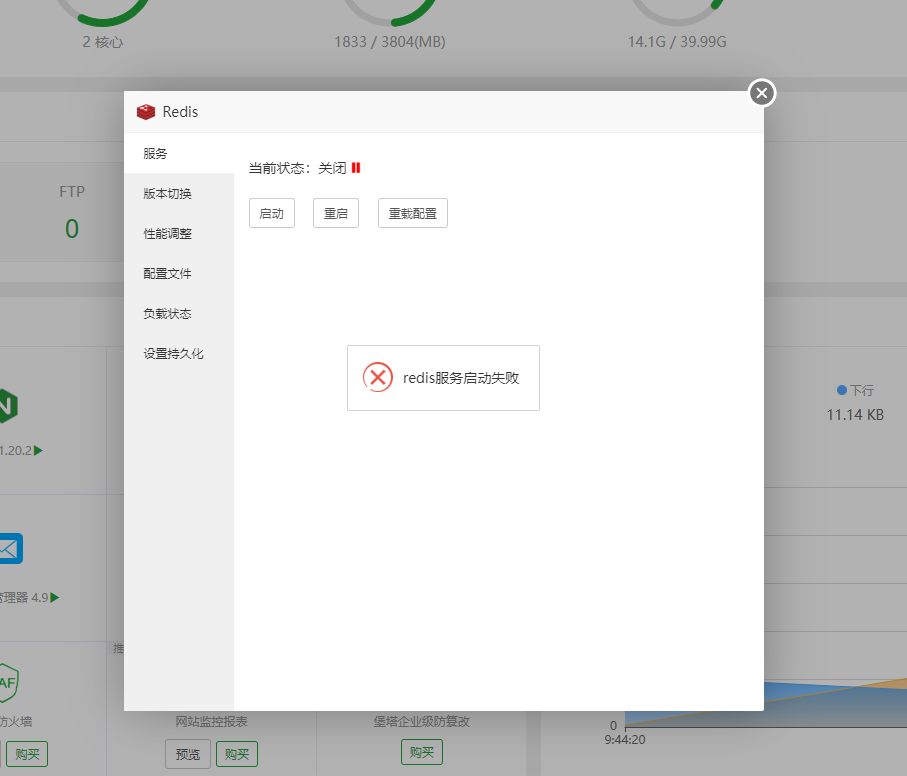Click the 网站监控报表 label
The image size is (907, 776).
click(x=212, y=721)
